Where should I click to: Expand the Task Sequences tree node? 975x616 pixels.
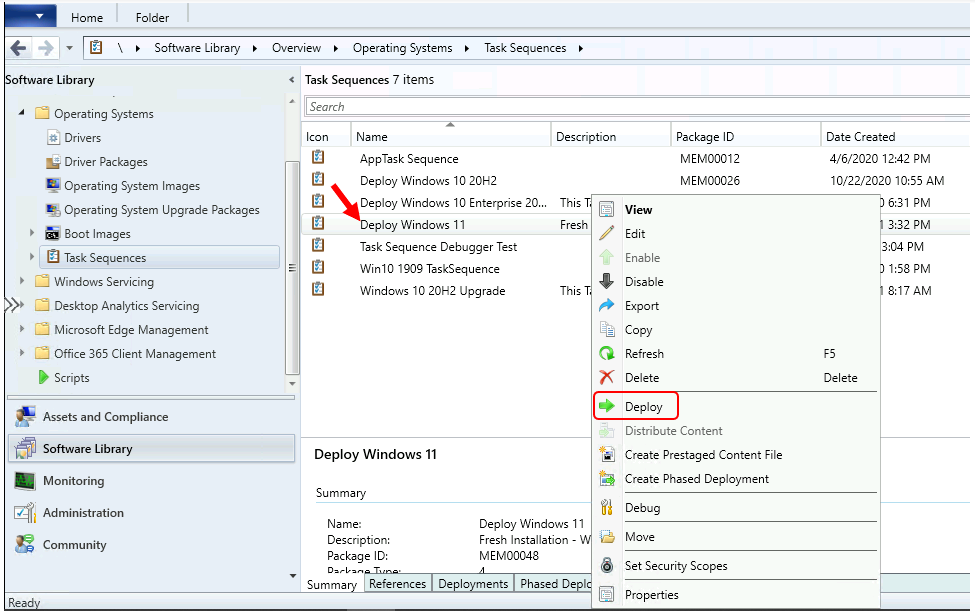(32, 257)
